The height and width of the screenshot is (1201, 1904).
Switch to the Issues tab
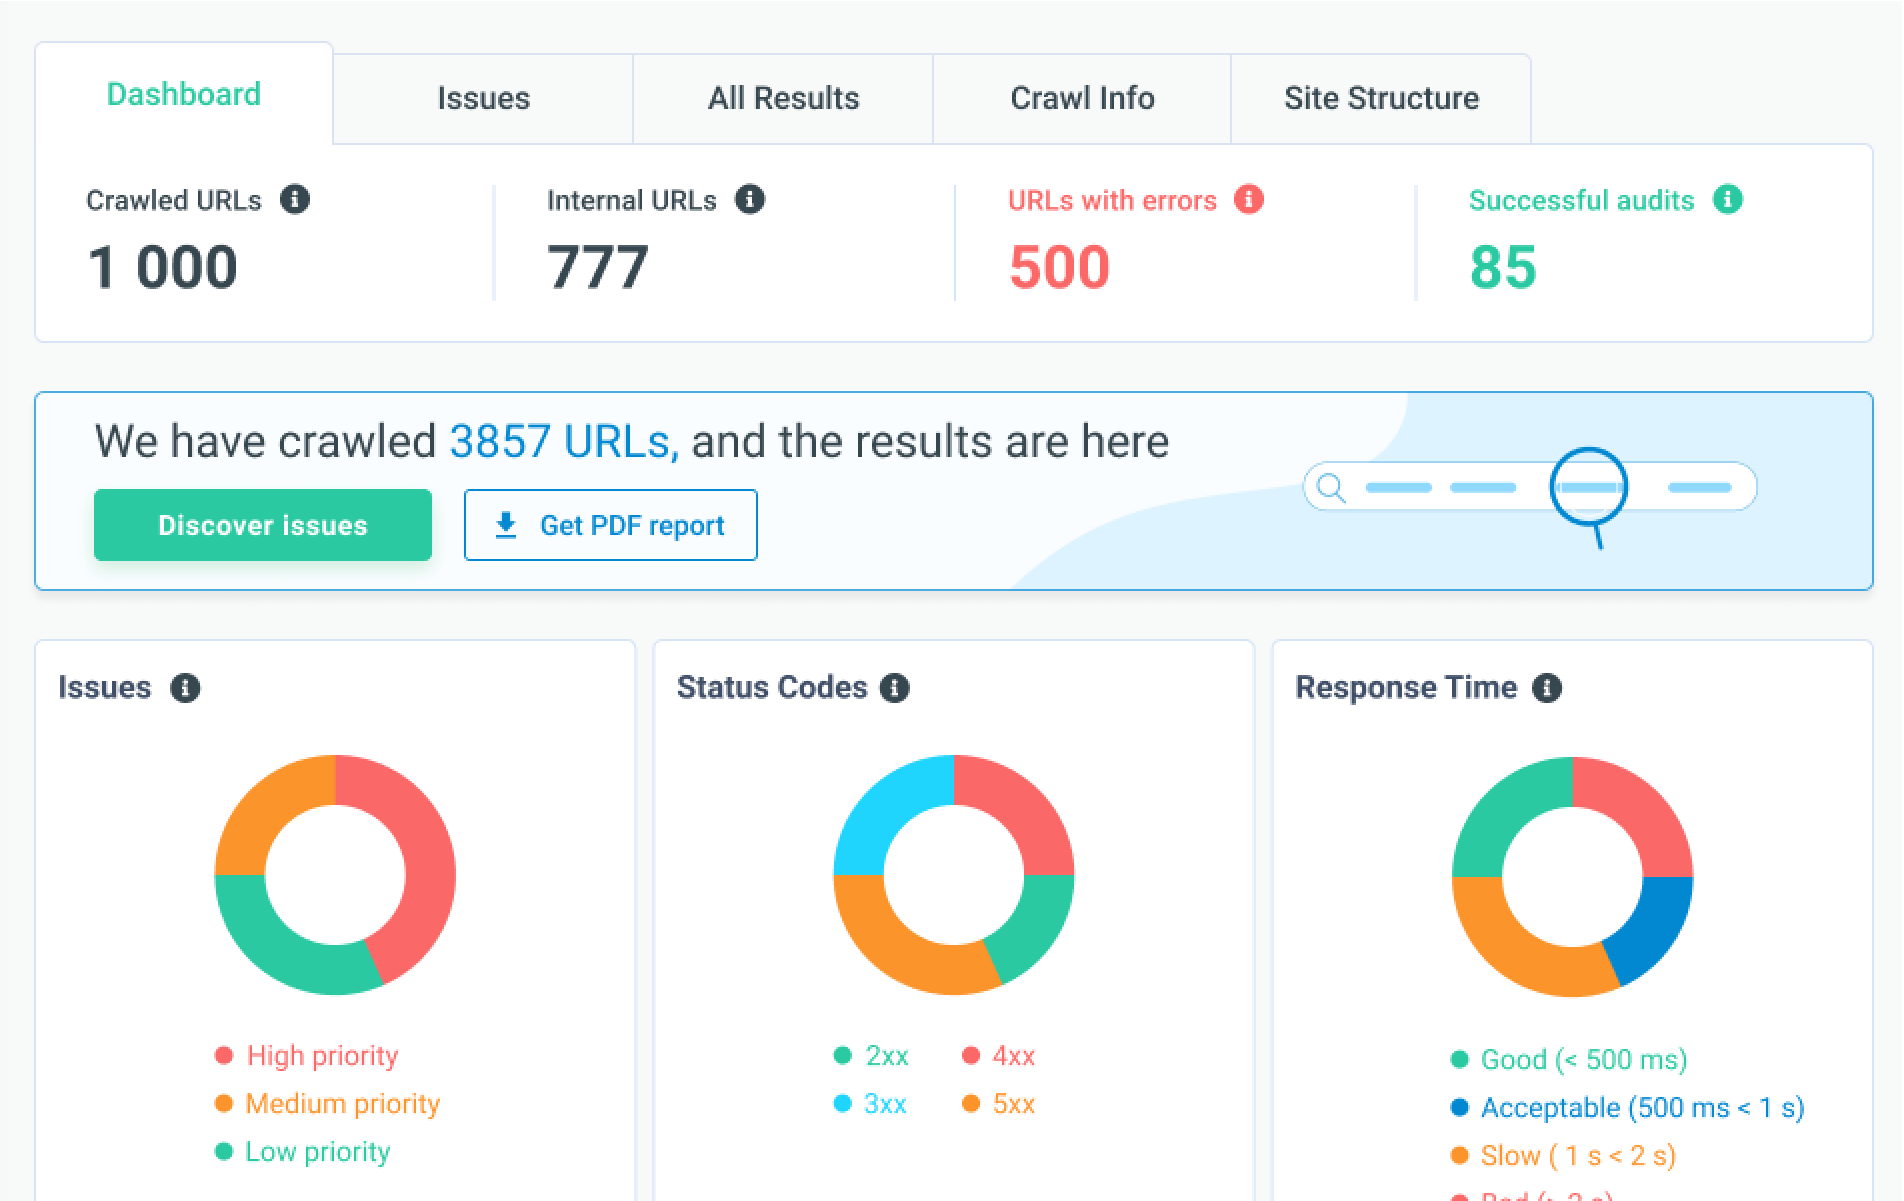click(x=483, y=98)
